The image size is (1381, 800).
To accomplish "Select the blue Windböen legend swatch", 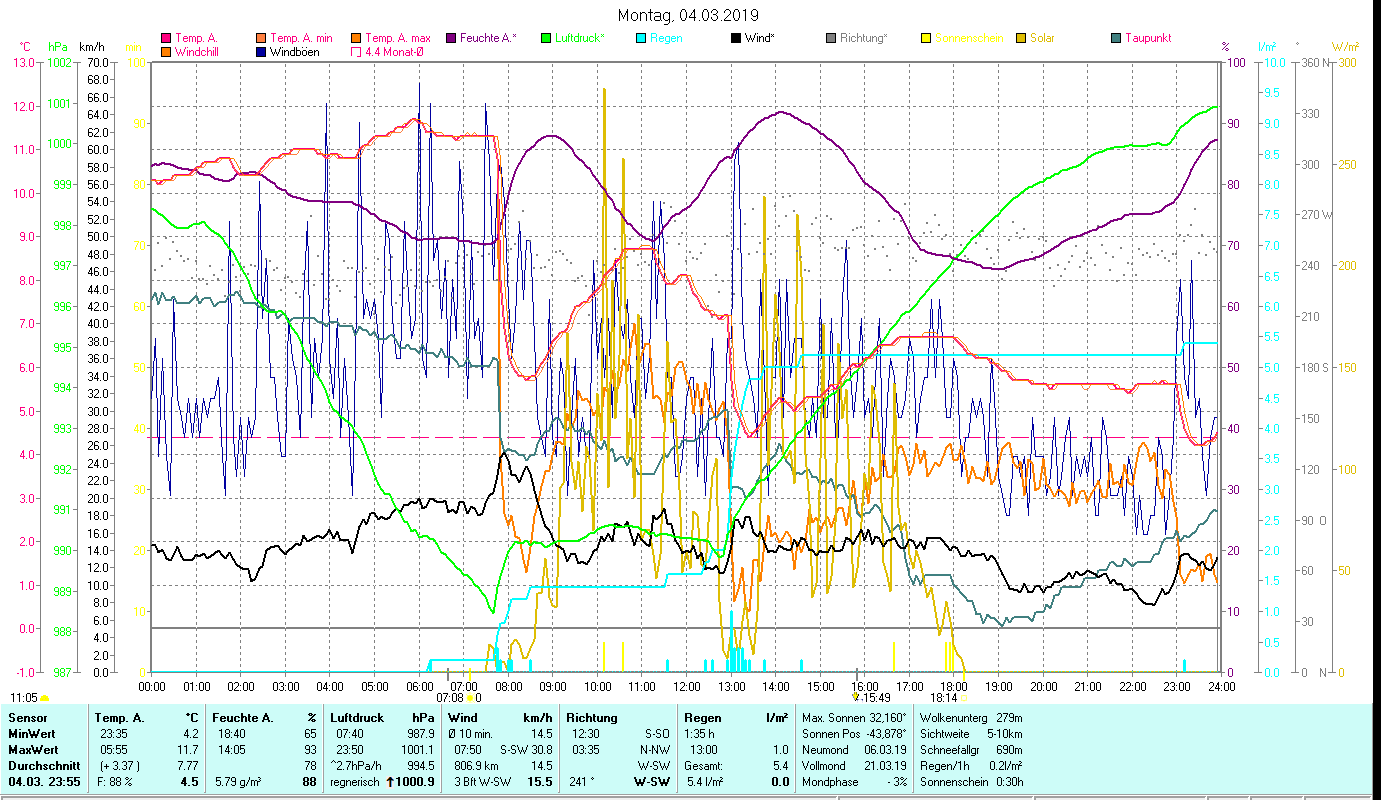I will [262, 52].
